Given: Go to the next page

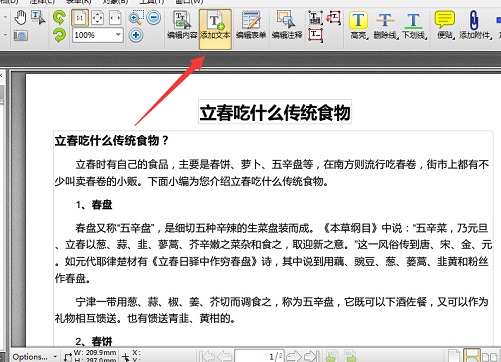Looking at the screenshot, I should (x=294, y=357).
